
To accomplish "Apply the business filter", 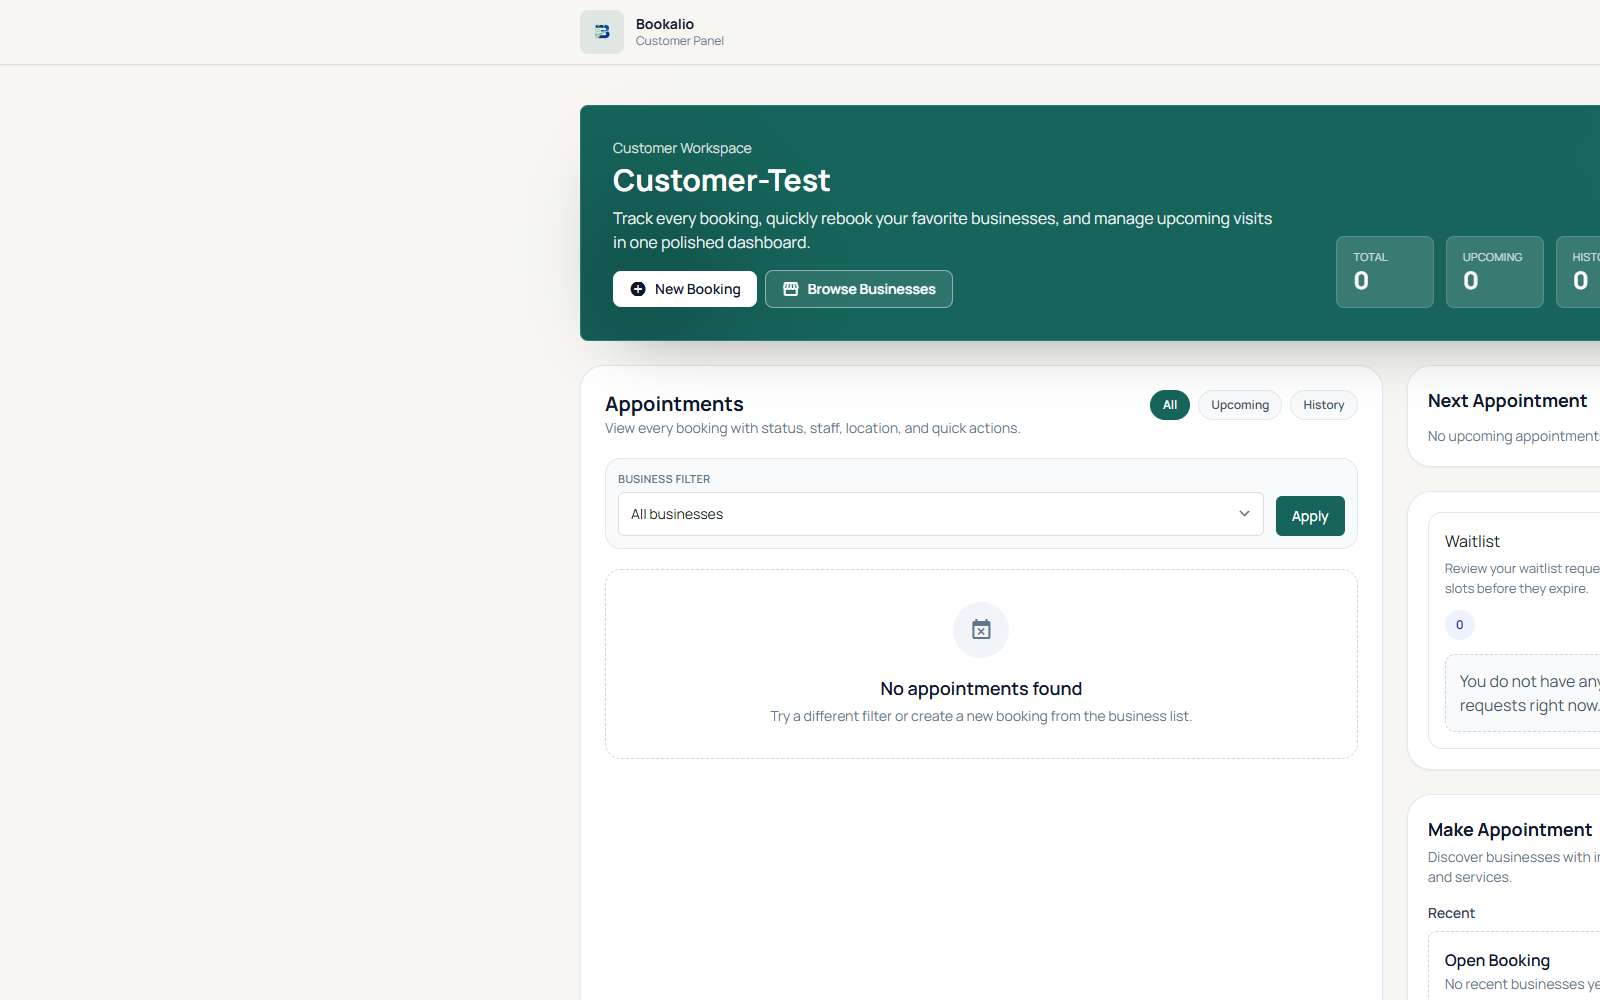I will click(1310, 516).
